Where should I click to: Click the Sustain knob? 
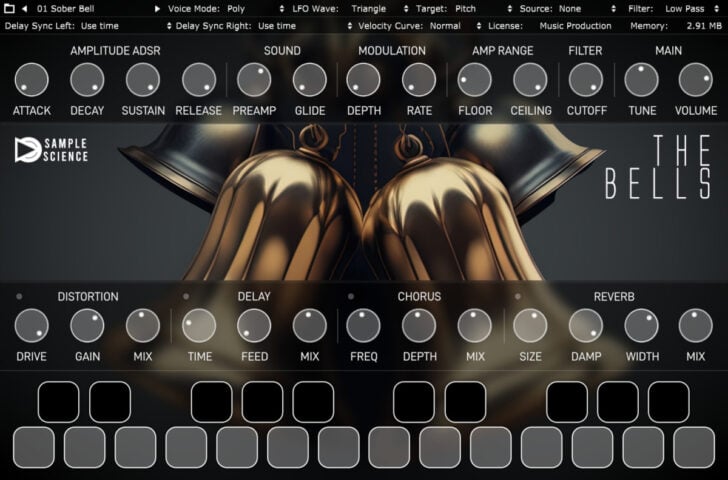[143, 80]
